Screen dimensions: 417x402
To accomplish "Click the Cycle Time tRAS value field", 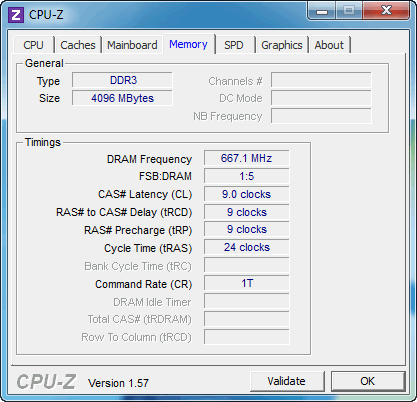I will [247, 247].
